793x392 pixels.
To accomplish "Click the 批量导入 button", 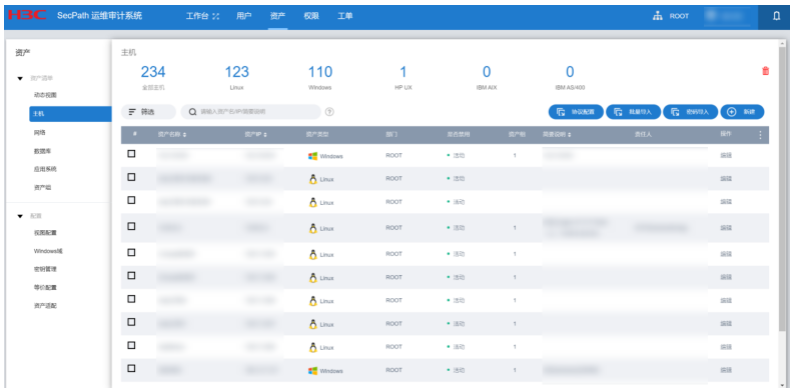I will click(x=634, y=112).
